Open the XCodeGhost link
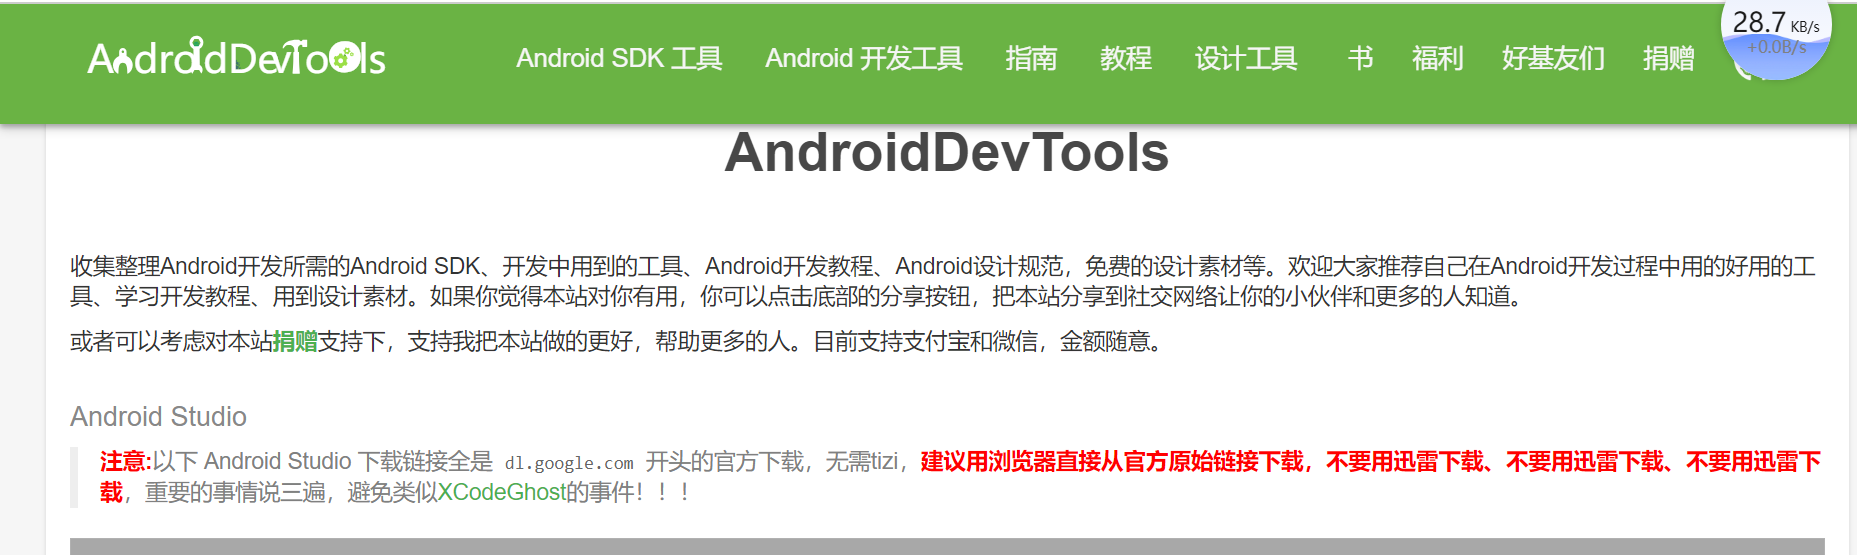The width and height of the screenshot is (1857, 555). coord(502,492)
